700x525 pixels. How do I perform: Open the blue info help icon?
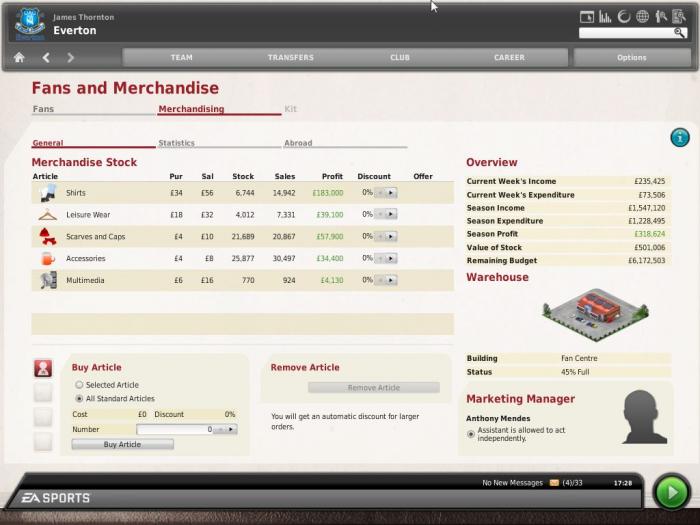tap(679, 138)
